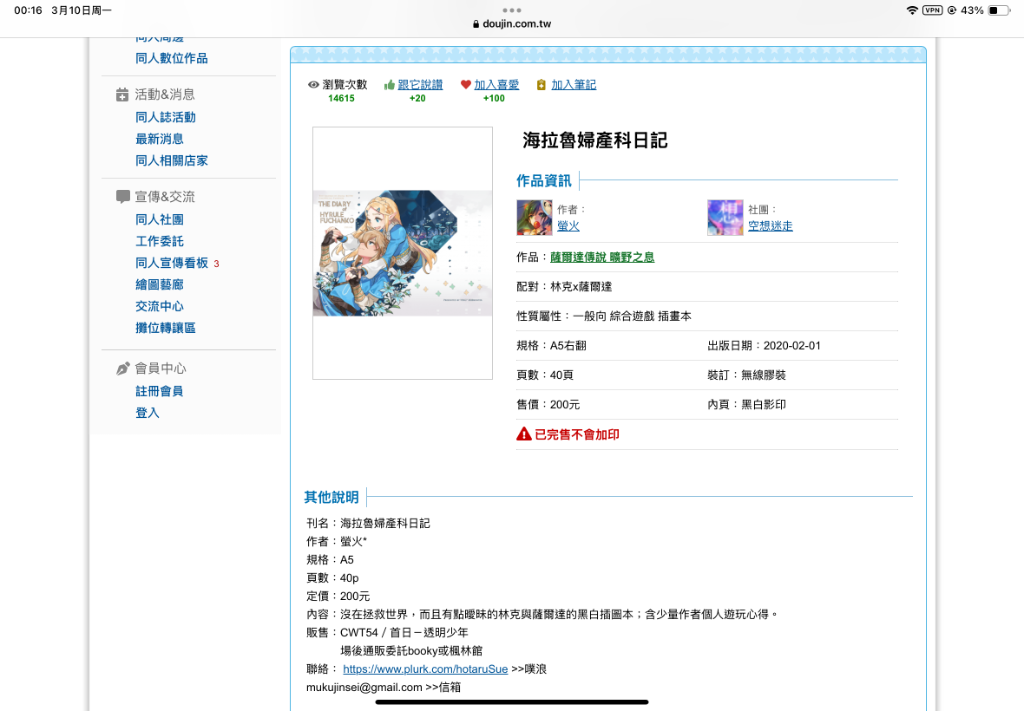The height and width of the screenshot is (711, 1024).
Task: Open the plurk.com/hotaruSue link
Action: pyautogui.click(x=425, y=669)
